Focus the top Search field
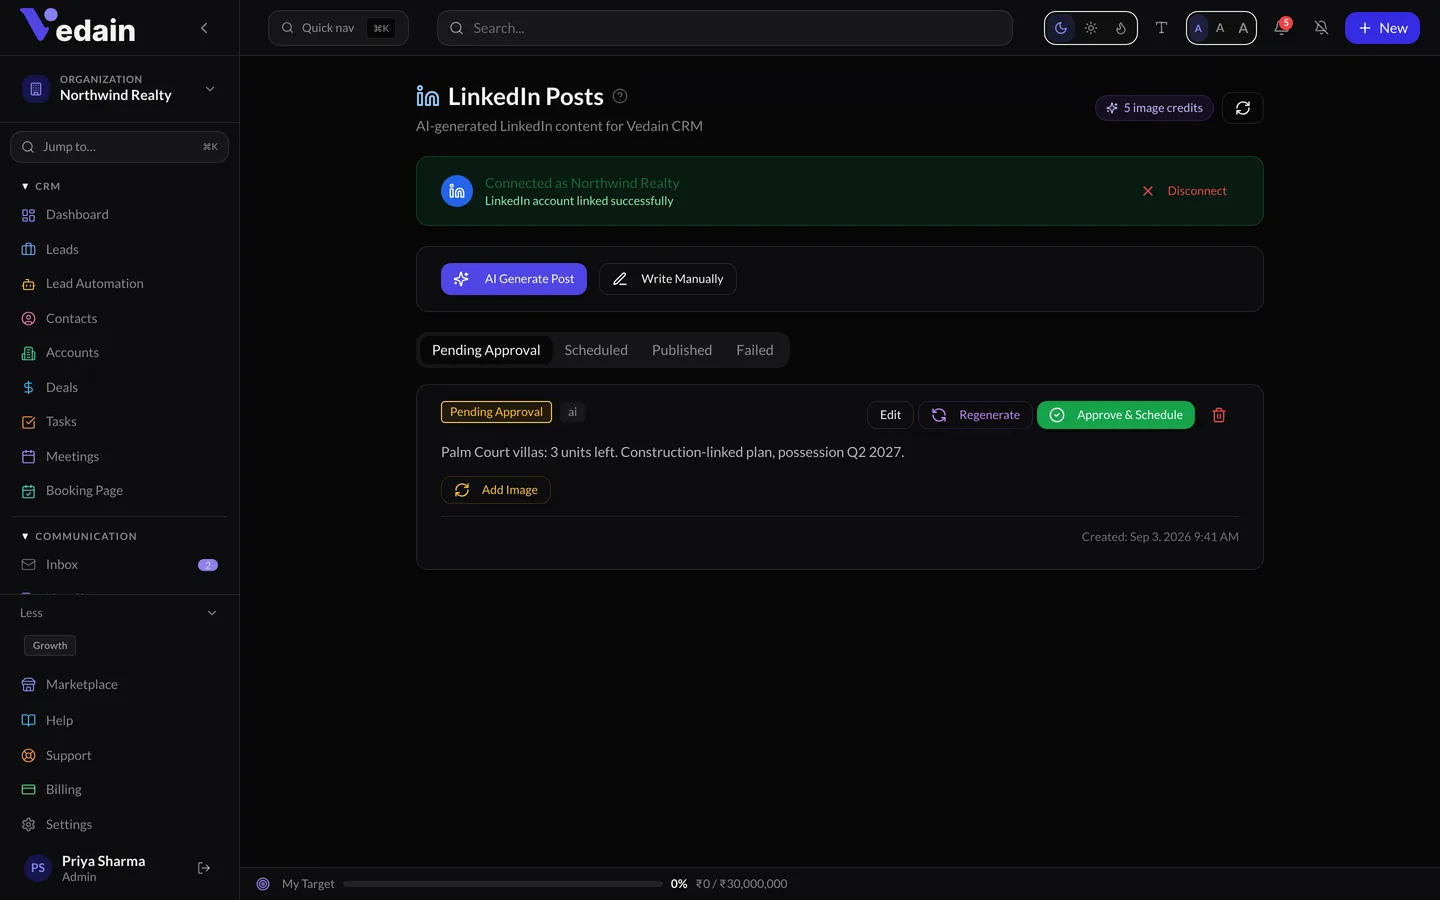Screen dimensions: 1440x900 point(725,28)
